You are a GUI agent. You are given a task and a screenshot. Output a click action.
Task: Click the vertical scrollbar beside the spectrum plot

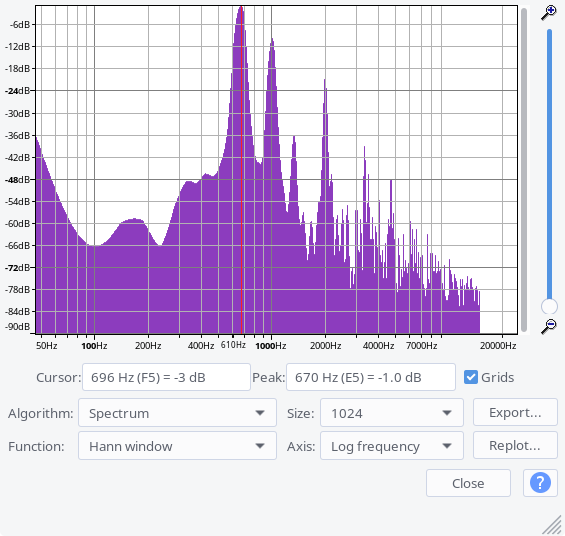tap(524, 169)
